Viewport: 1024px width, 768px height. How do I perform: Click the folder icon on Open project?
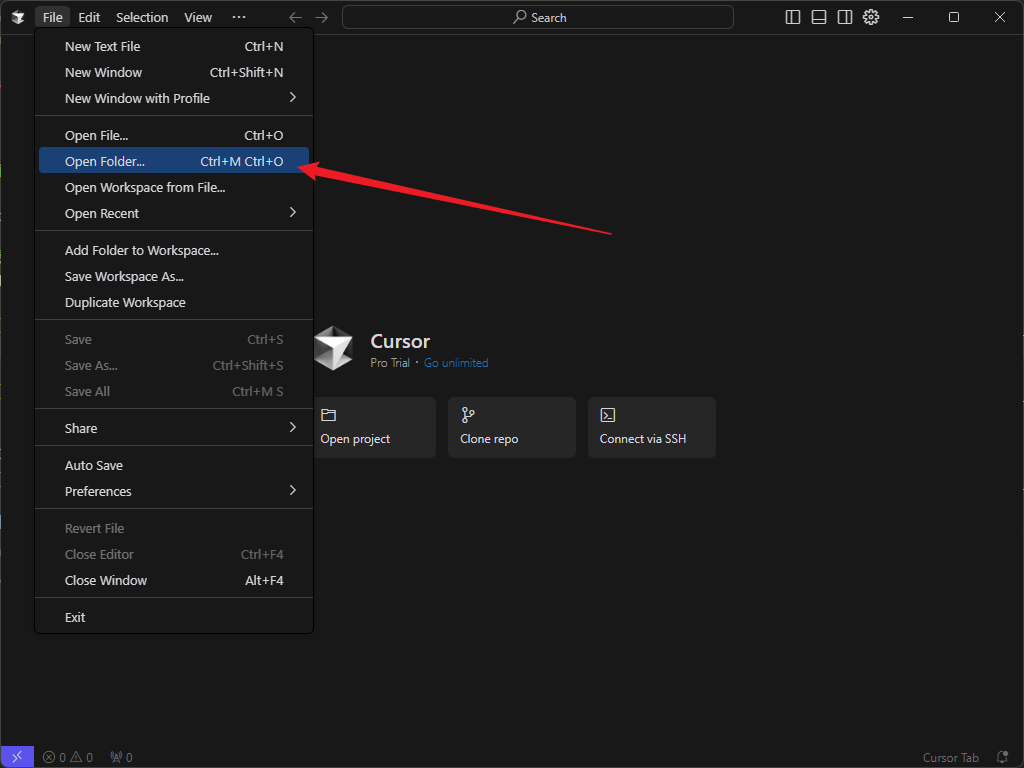[x=328, y=415]
